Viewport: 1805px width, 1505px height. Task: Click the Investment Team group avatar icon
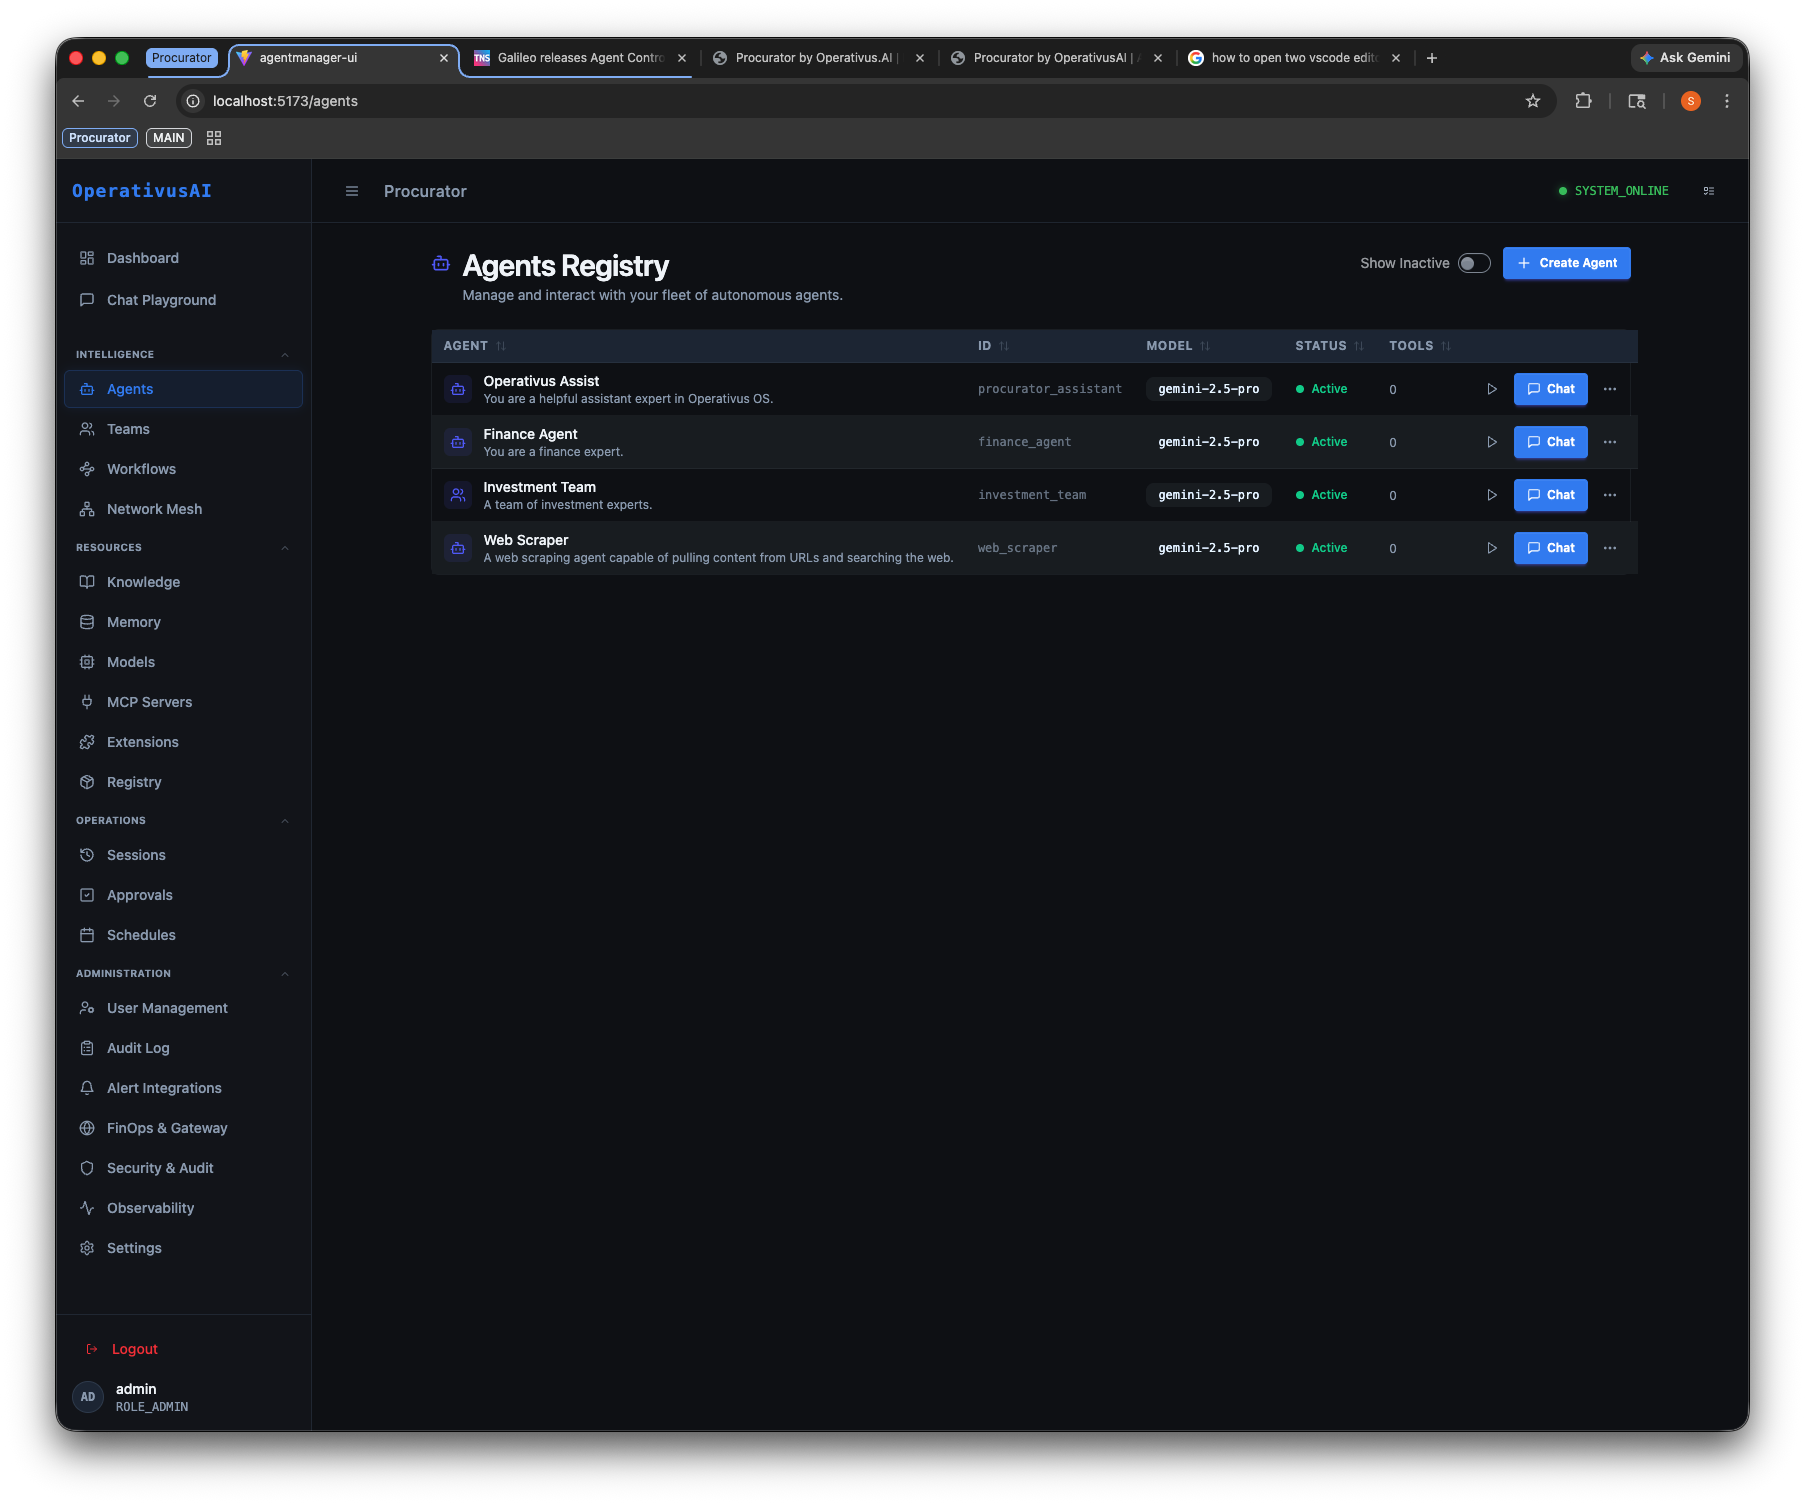point(458,495)
